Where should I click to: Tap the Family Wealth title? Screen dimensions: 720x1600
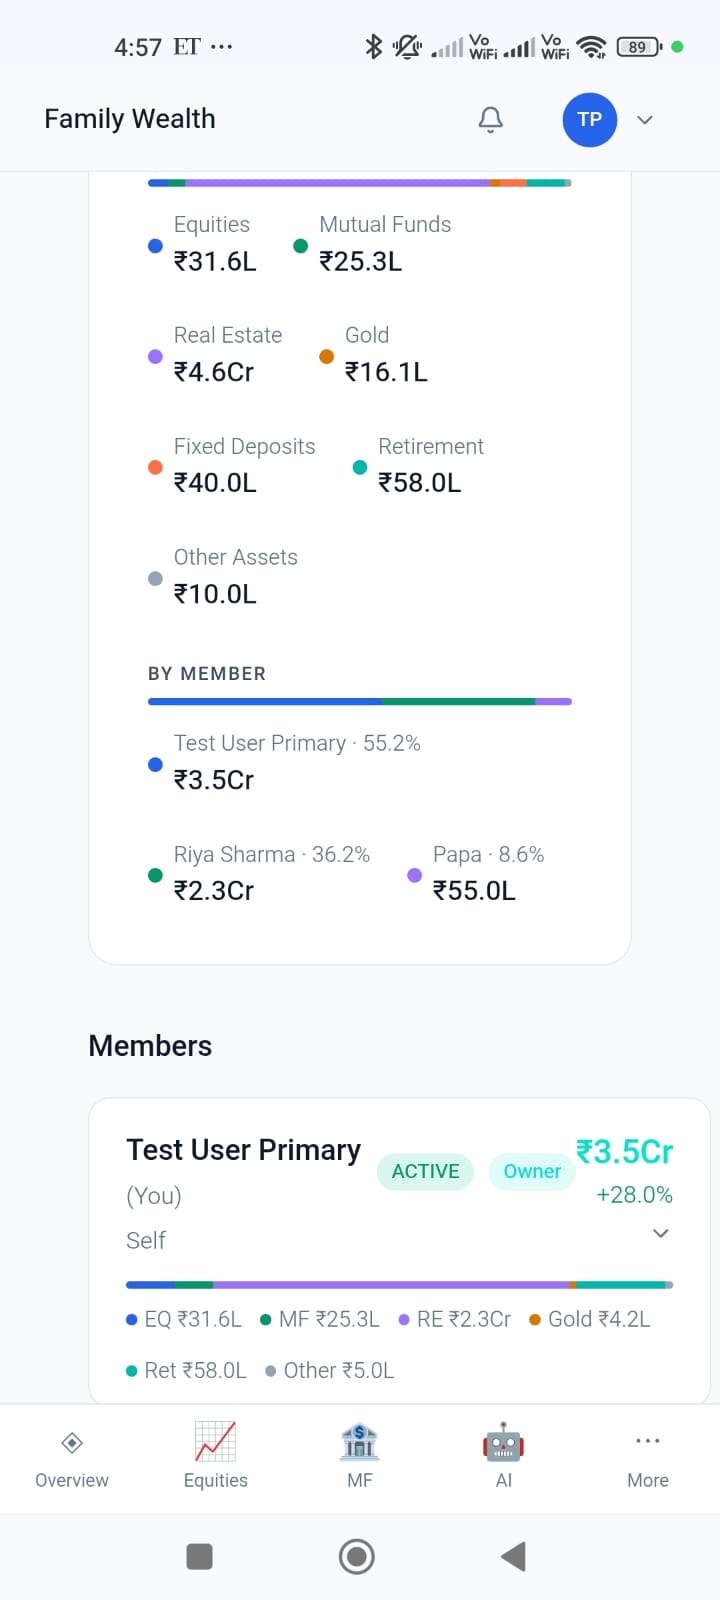tap(130, 119)
